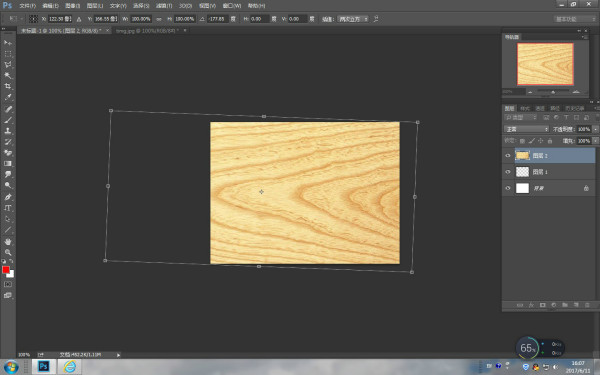This screenshot has width=600, height=375.
Task: Select the Dodge tool
Action: (8, 186)
